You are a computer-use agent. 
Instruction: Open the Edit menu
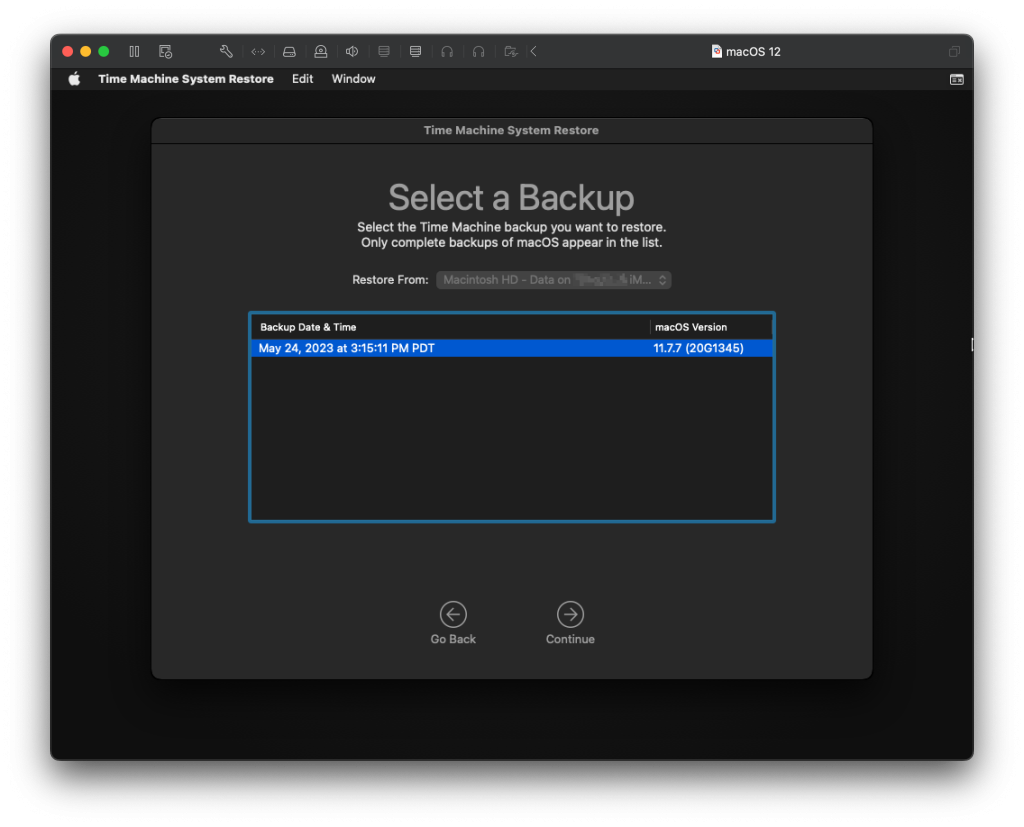point(302,79)
